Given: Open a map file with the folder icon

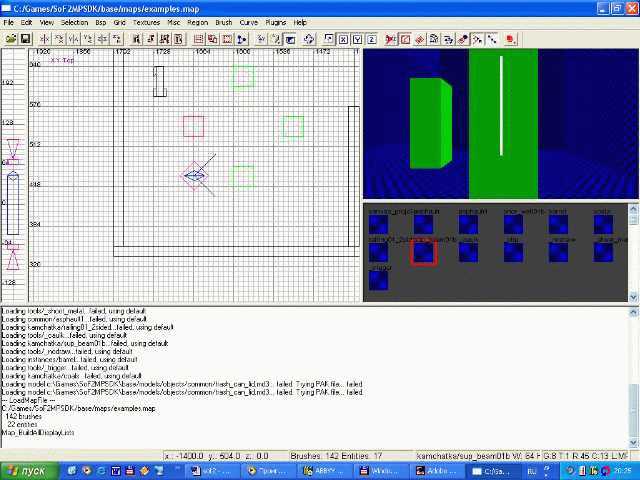Looking at the screenshot, I should tap(11, 39).
